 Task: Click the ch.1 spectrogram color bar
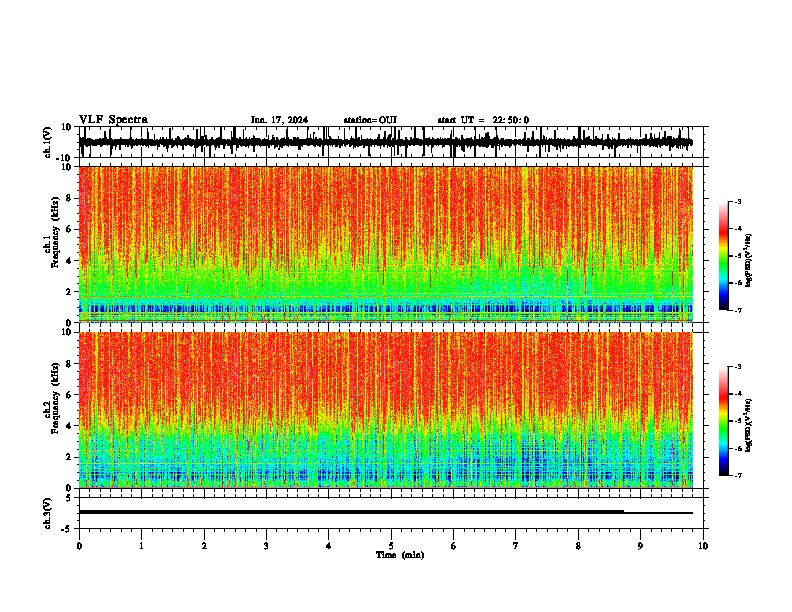click(723, 256)
